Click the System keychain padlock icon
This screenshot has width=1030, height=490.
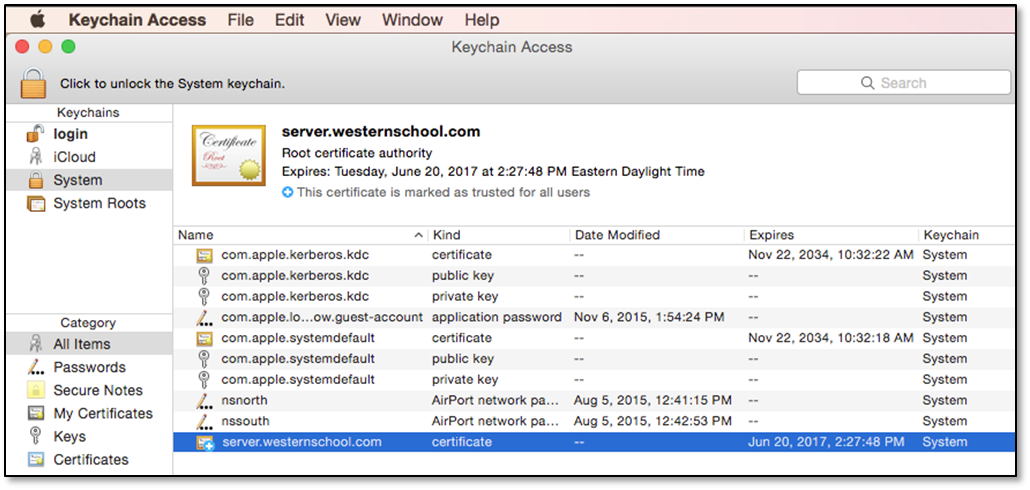click(35, 180)
